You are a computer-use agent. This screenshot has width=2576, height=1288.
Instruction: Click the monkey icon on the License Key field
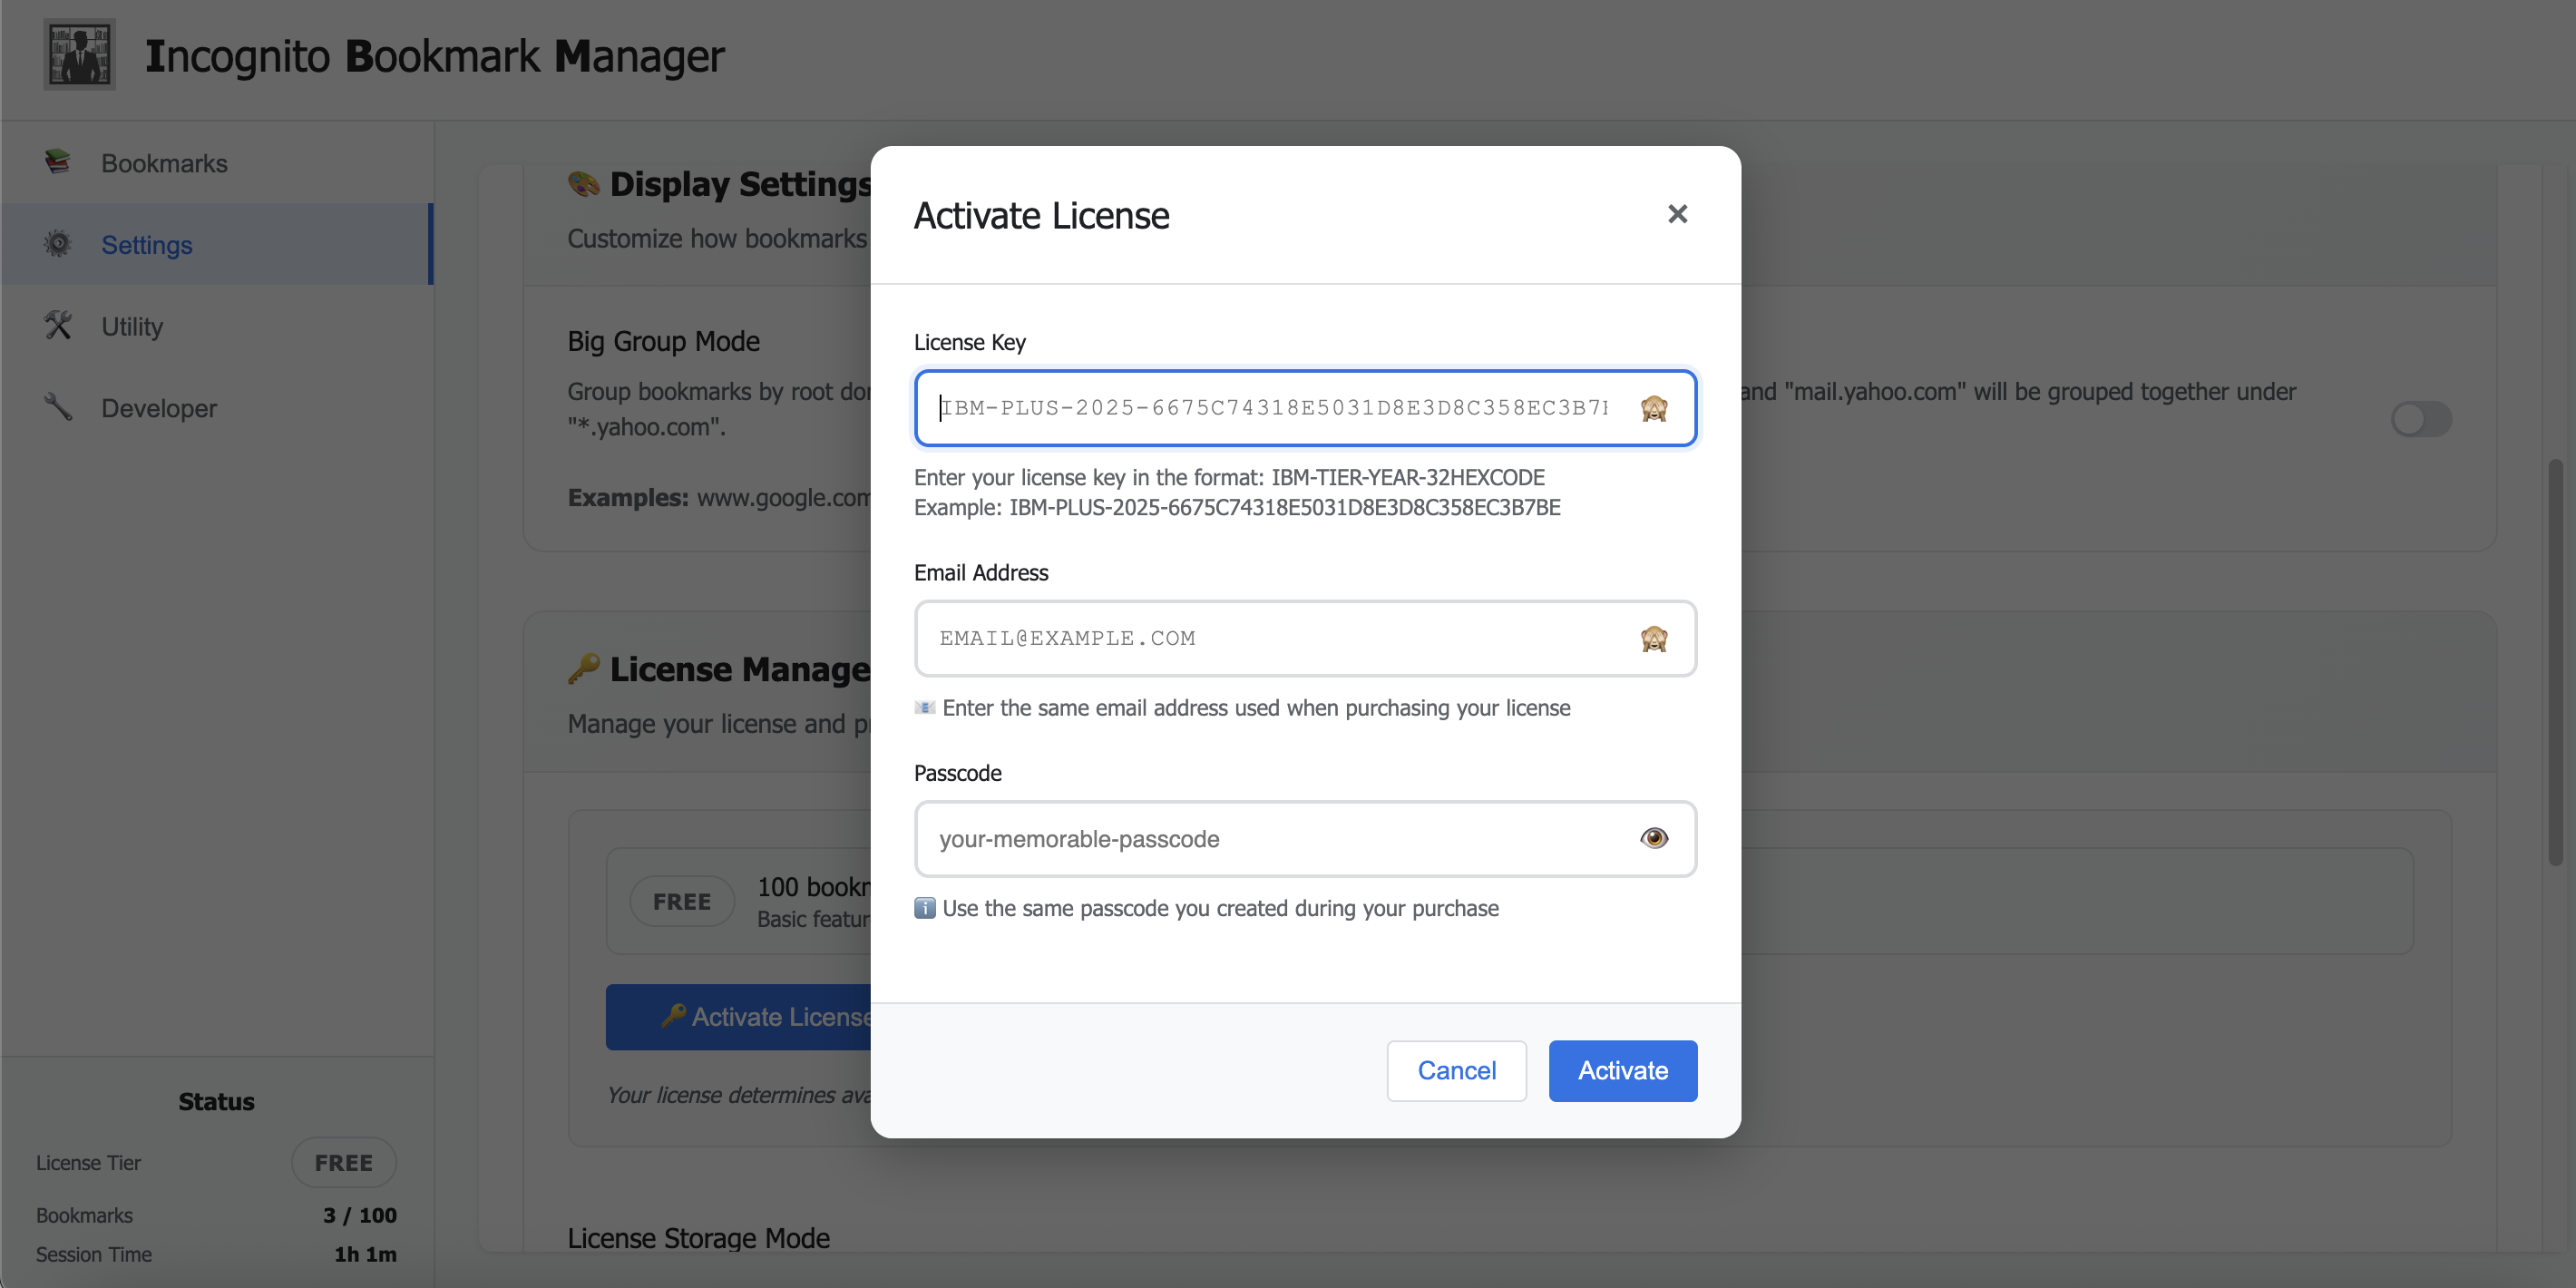[x=1654, y=407]
